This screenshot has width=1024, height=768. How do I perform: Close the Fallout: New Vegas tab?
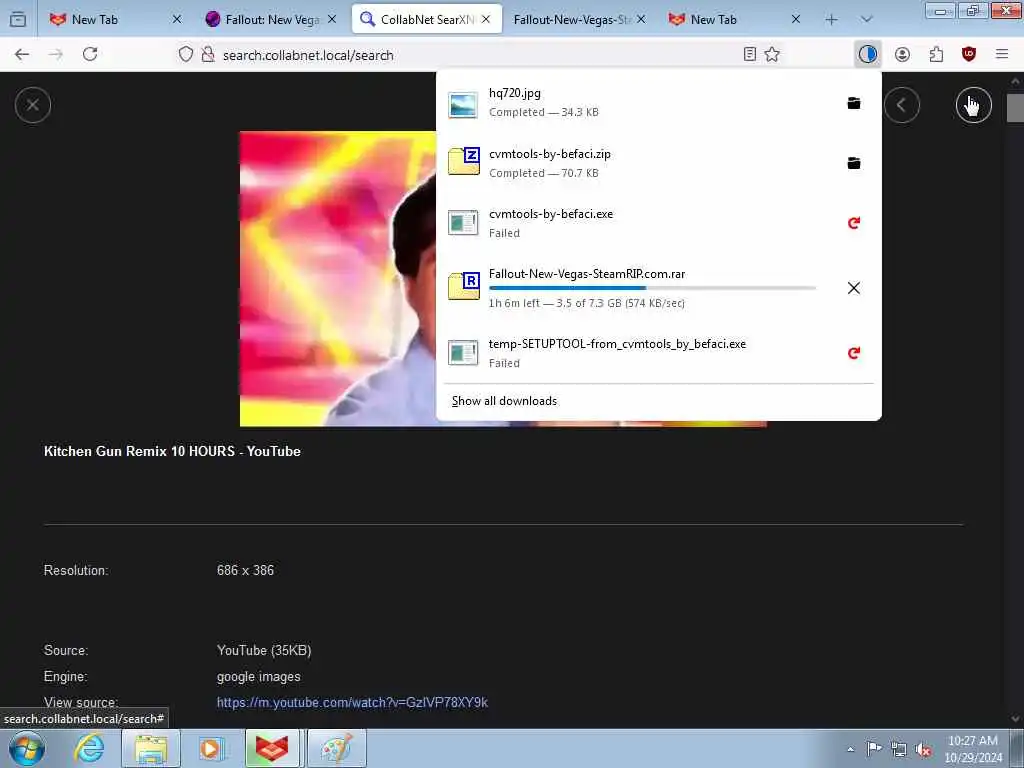click(332, 20)
